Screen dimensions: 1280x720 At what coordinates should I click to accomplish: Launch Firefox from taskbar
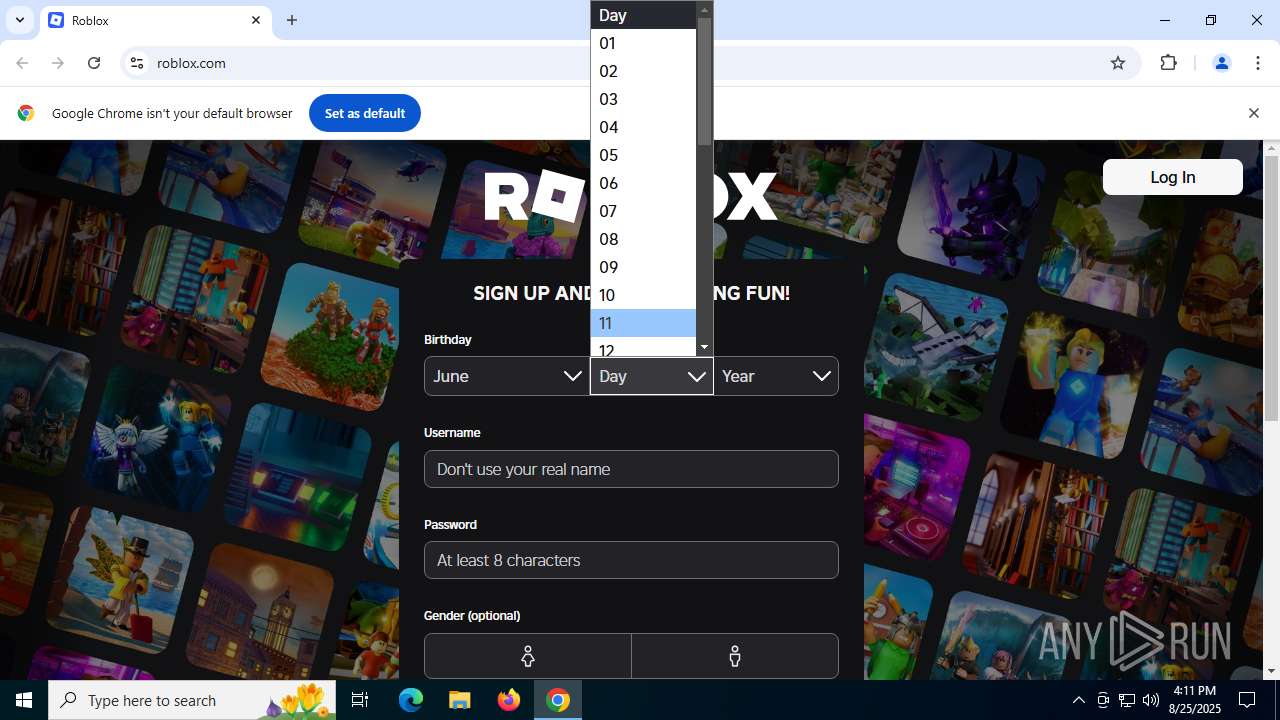click(x=509, y=700)
